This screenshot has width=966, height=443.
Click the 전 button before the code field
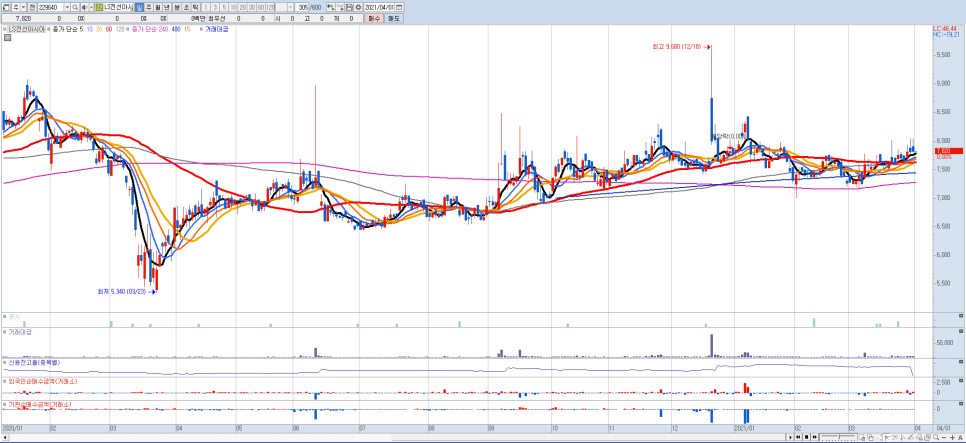pos(32,7)
